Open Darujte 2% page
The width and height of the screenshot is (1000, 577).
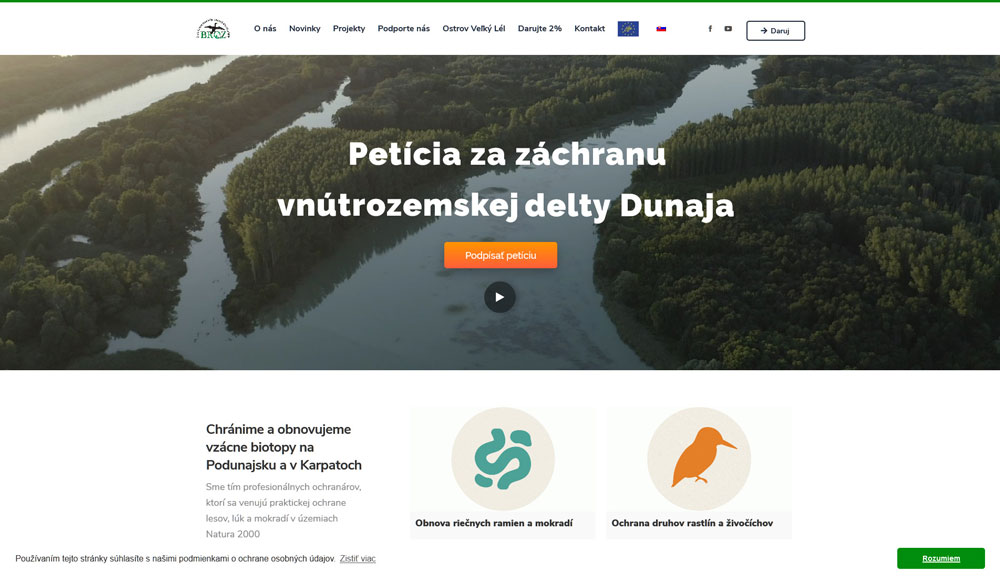coord(540,29)
